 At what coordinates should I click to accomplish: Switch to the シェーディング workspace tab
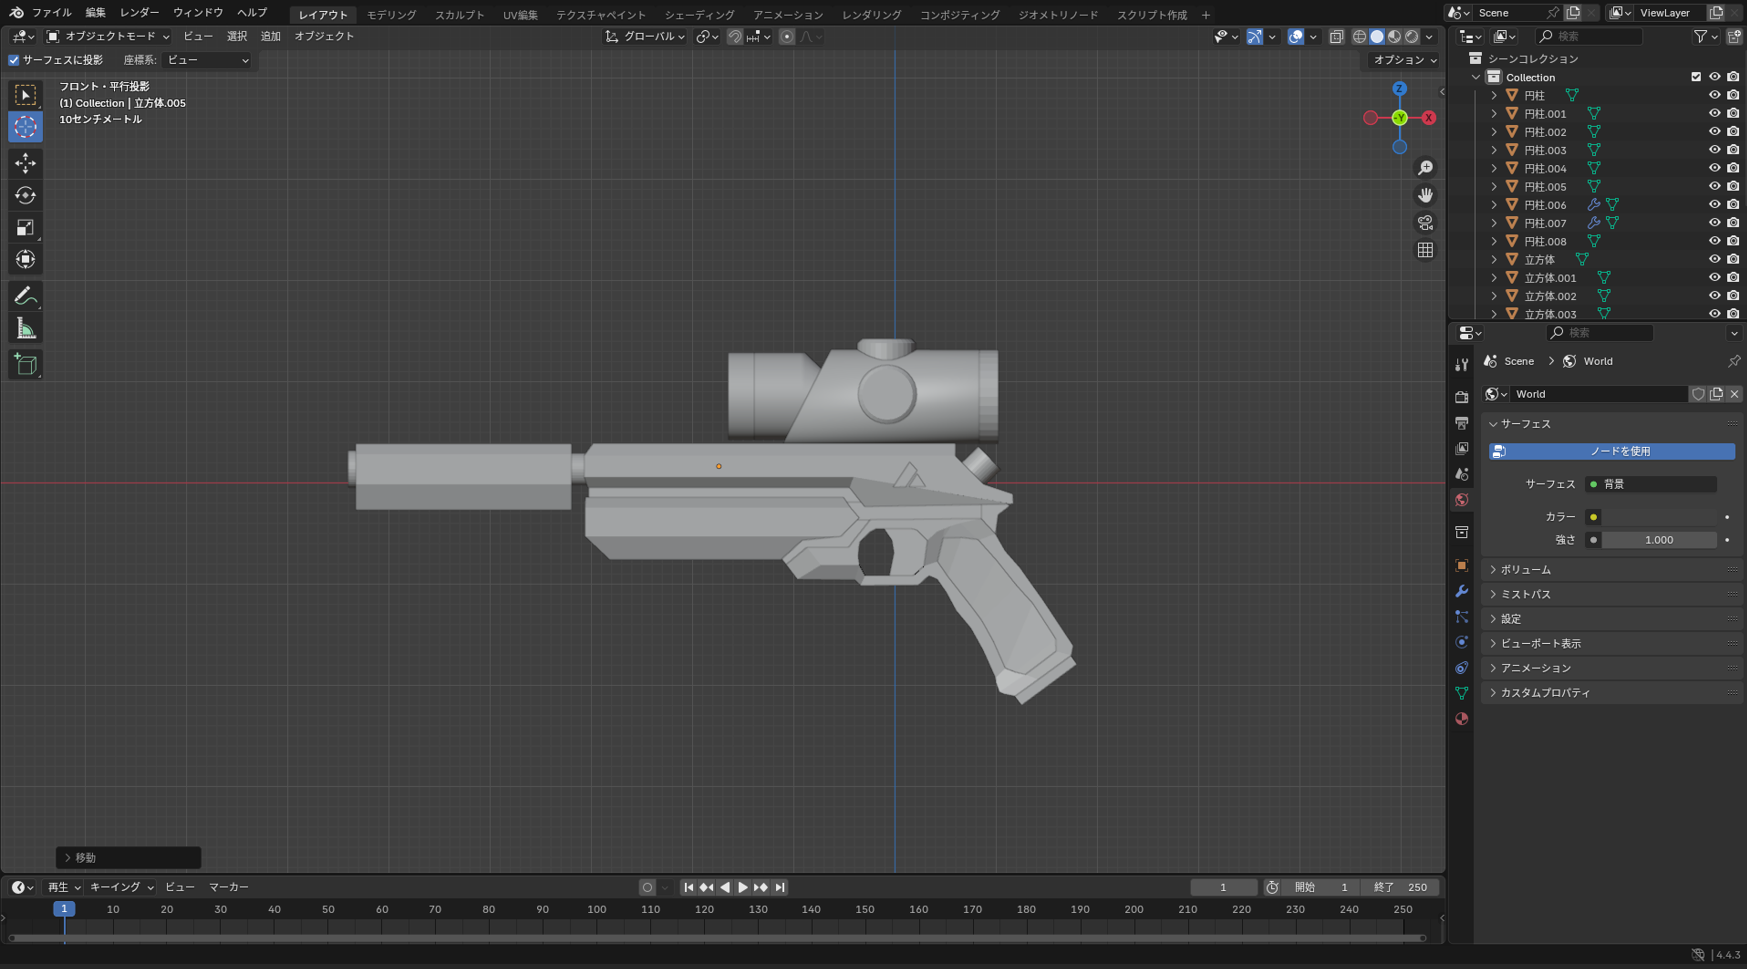point(698,14)
